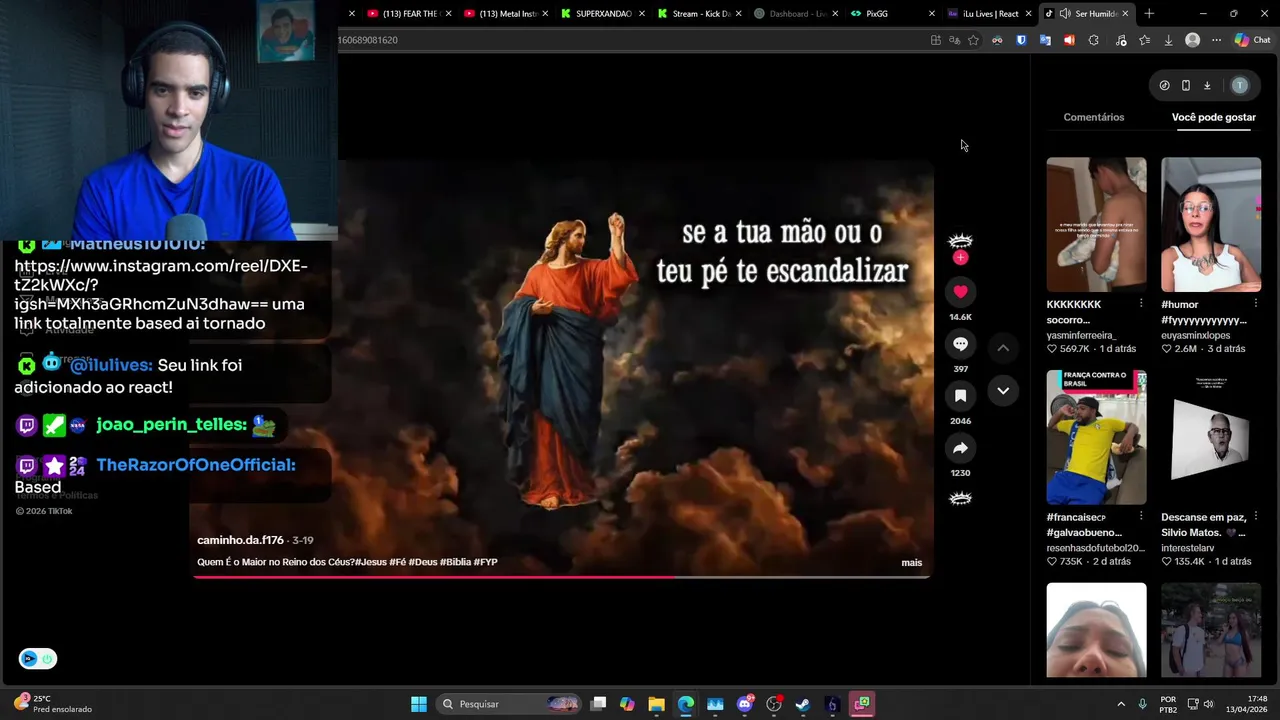
Task: Open the caminho.da.f176 creator profile
Action: pos(240,540)
